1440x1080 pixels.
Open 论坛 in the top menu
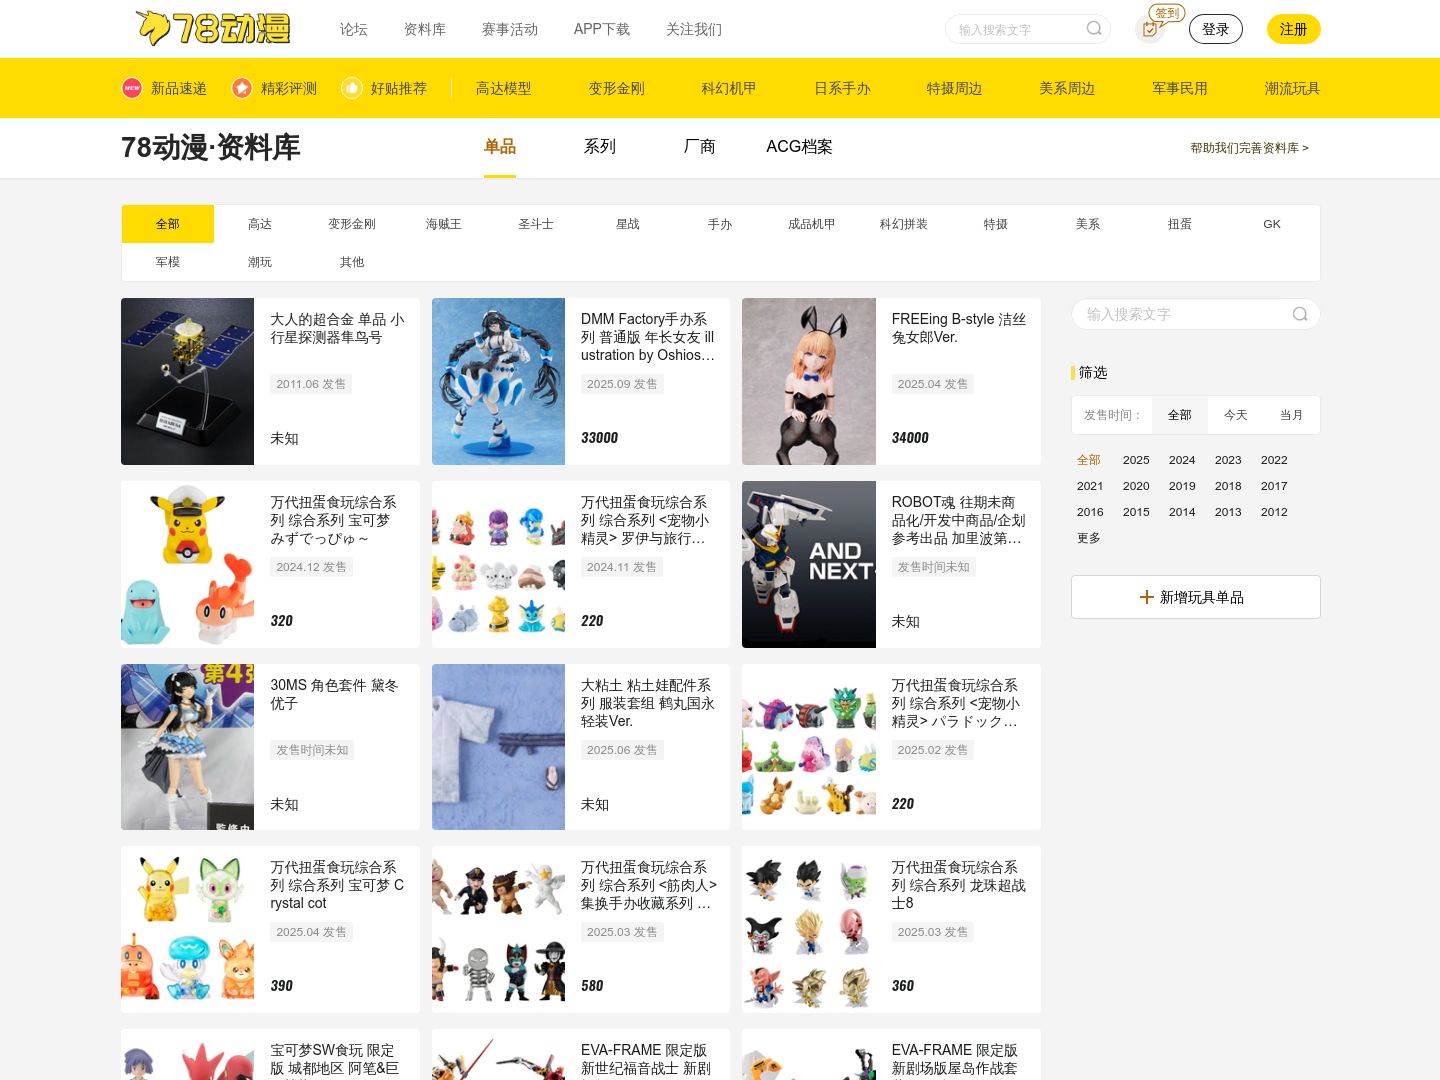[x=354, y=29]
